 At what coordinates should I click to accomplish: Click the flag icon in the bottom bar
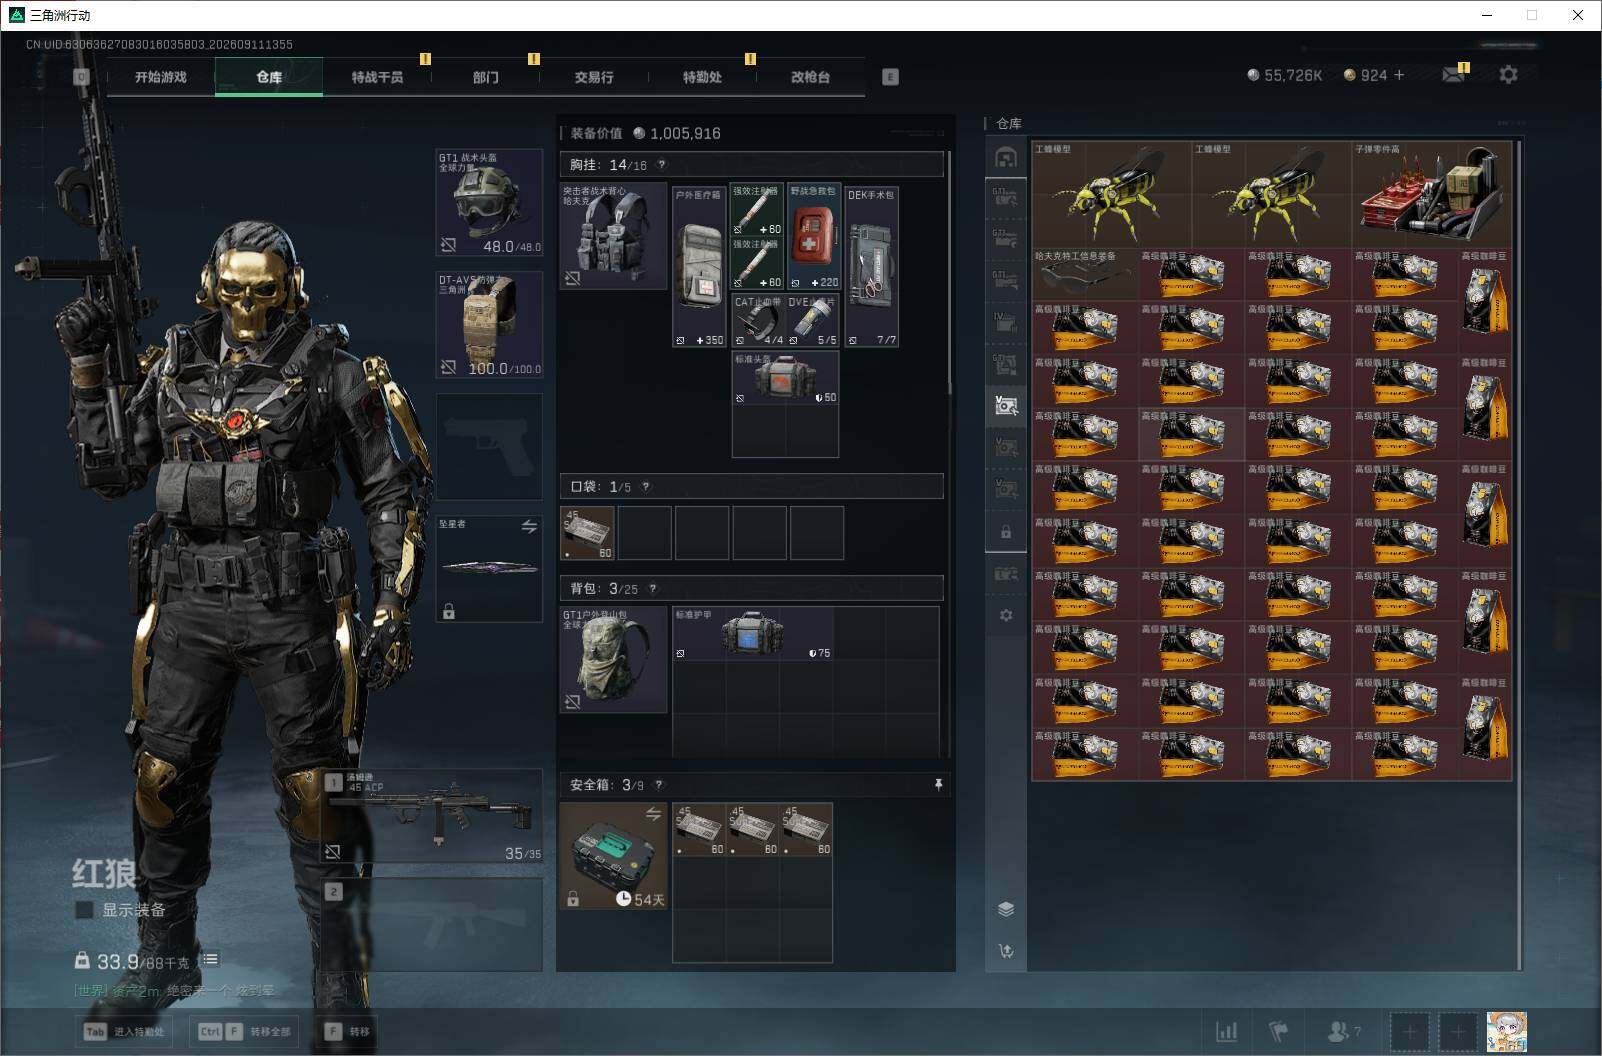tap(1278, 1031)
